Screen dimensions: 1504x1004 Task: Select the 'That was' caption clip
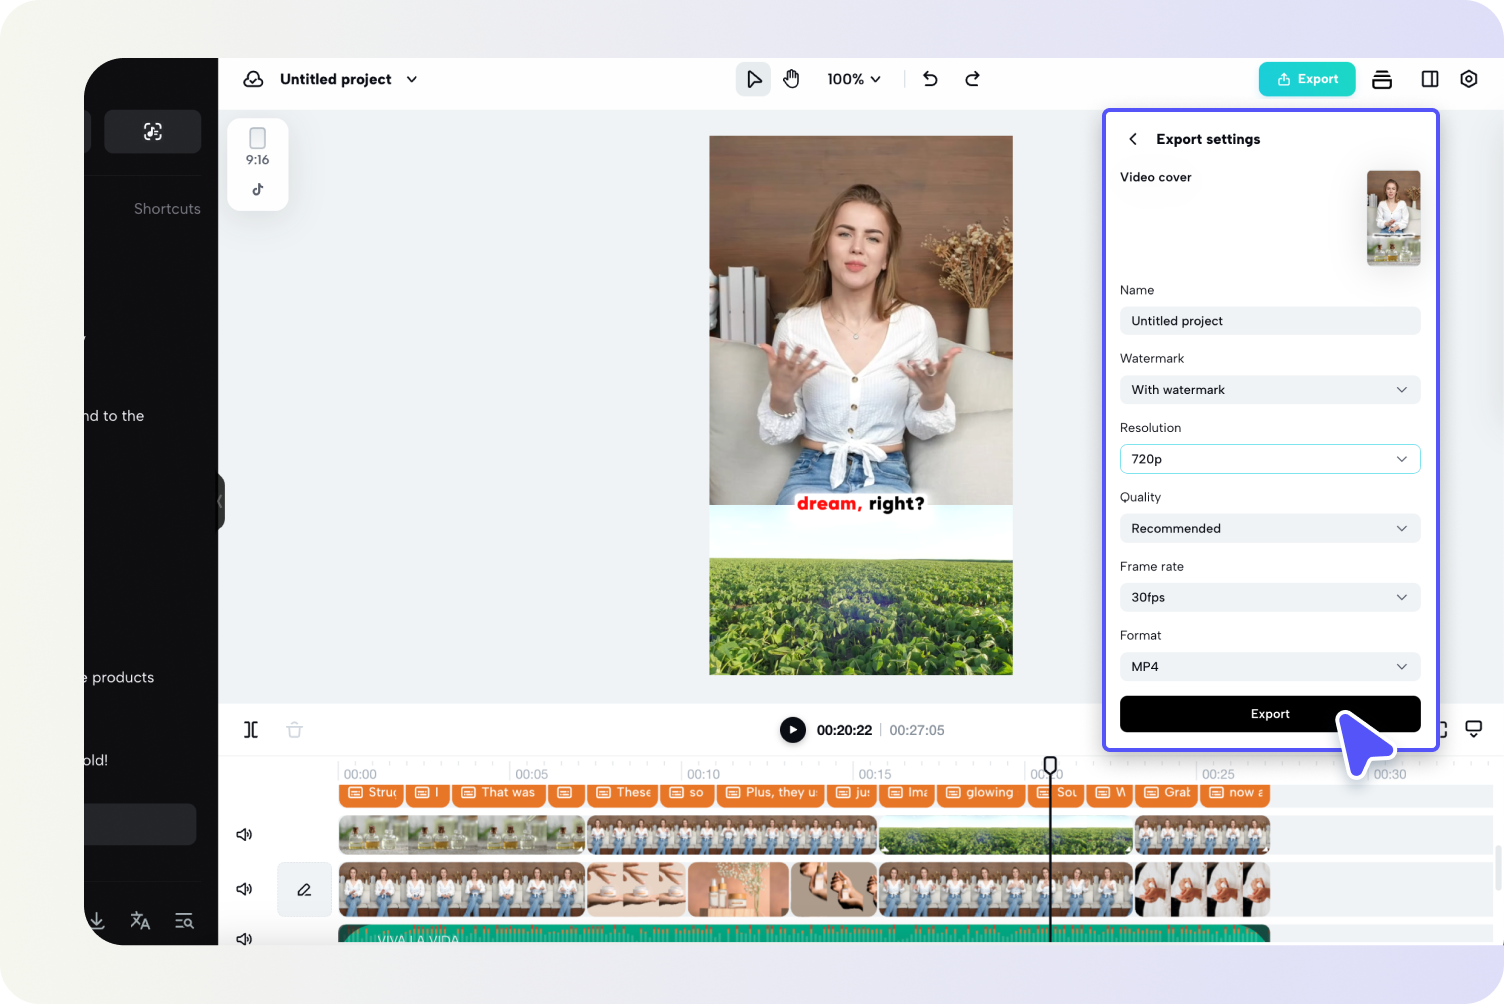pos(499,793)
